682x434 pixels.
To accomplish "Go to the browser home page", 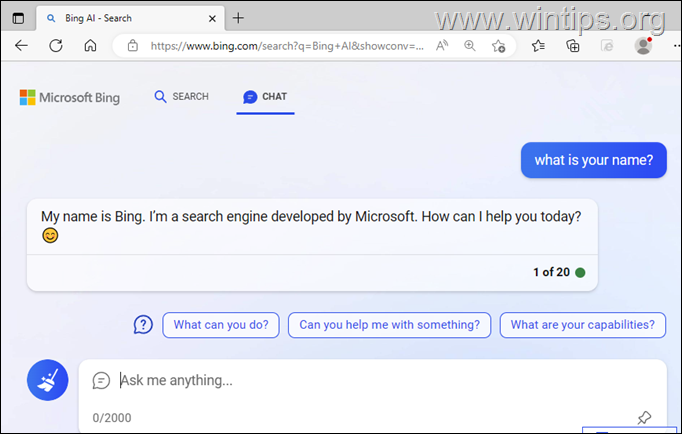I will (90, 45).
